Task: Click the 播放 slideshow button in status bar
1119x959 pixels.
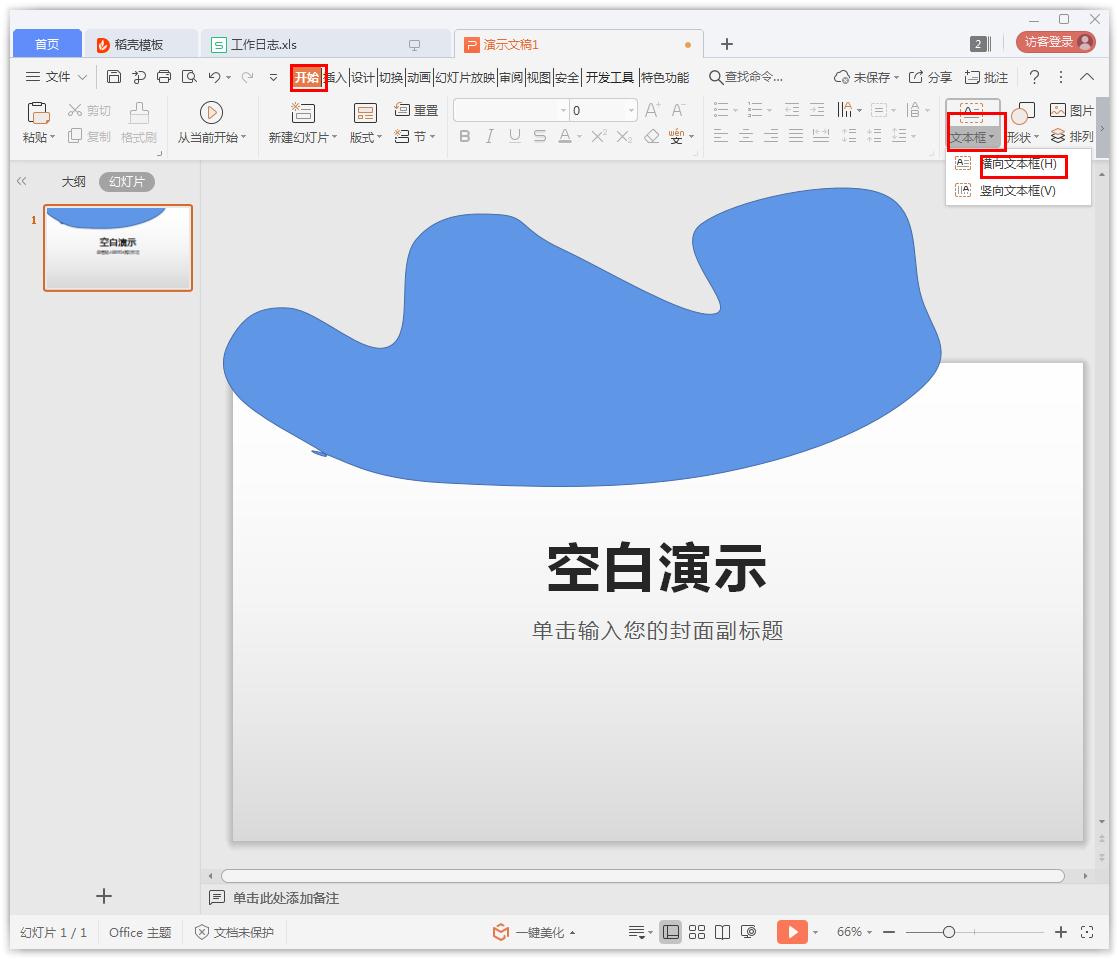Action: pyautogui.click(x=793, y=931)
